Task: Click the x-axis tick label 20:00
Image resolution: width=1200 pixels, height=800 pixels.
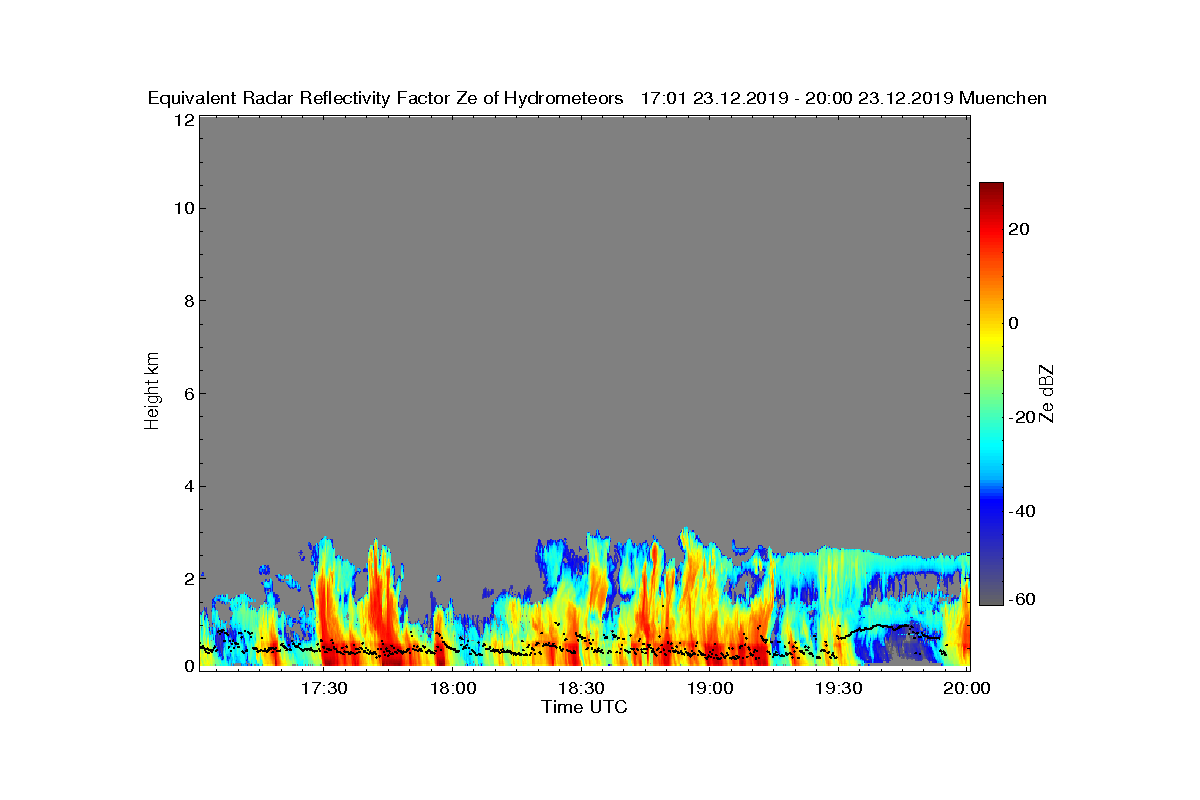Action: tap(968, 689)
